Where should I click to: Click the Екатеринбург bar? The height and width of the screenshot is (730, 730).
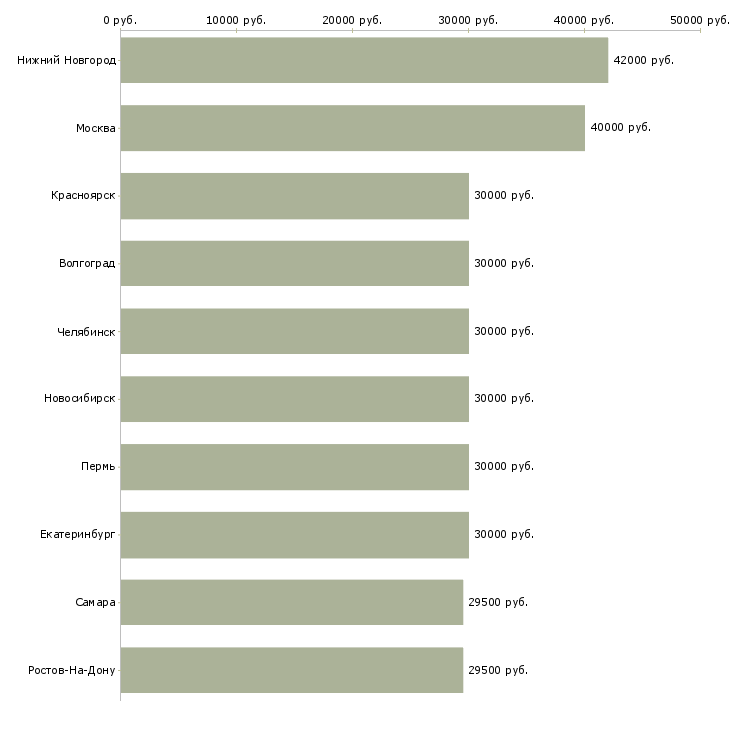pos(294,534)
